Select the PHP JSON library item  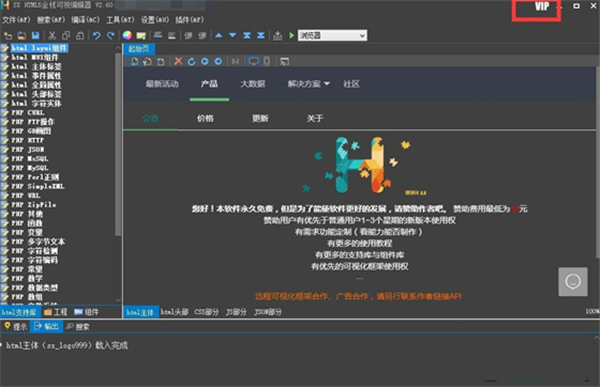28,149
